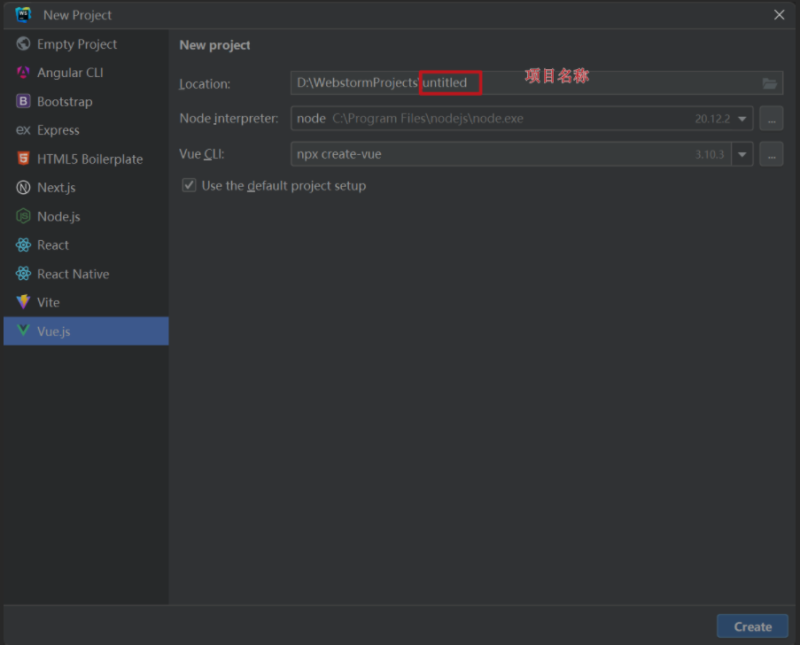The height and width of the screenshot is (645, 800).
Task: Click the Angular CLI icon
Action: click(x=23, y=73)
